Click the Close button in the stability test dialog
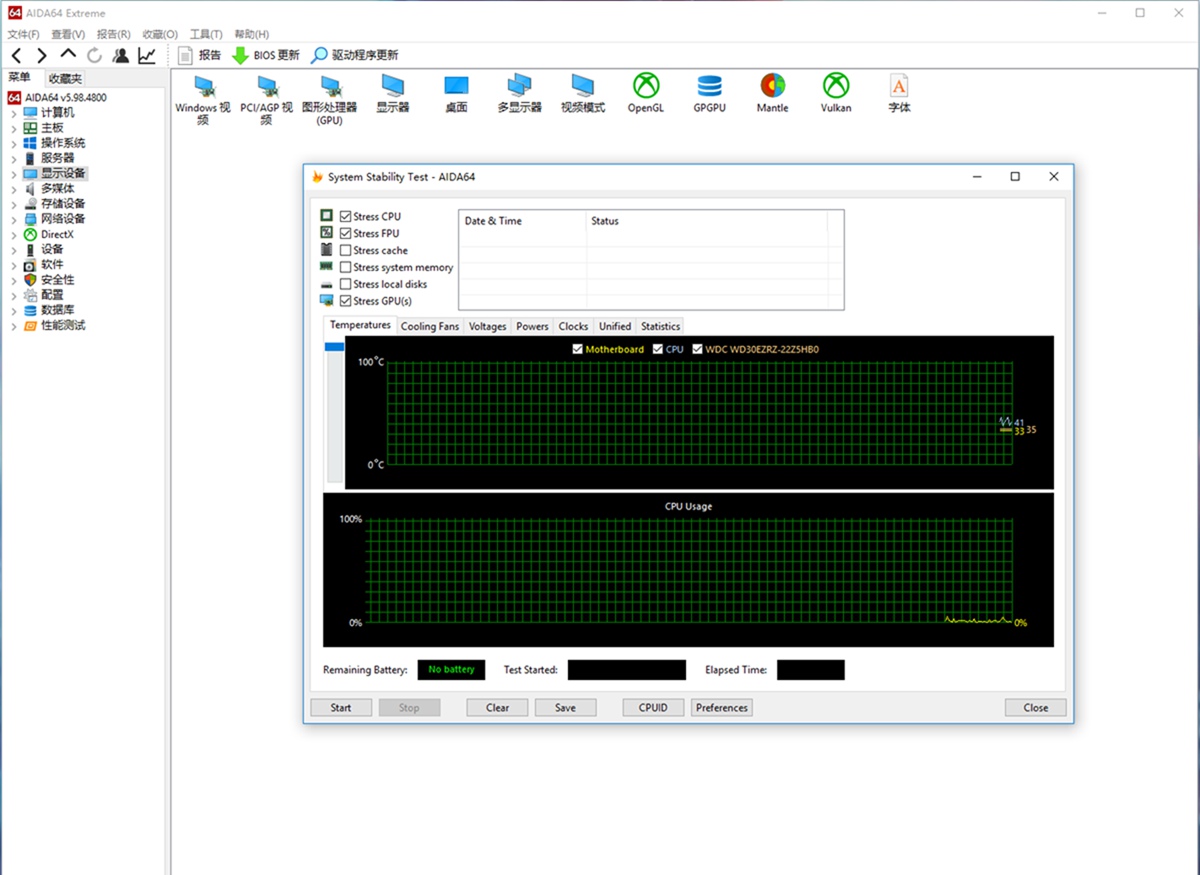The height and width of the screenshot is (875, 1200). 1036,707
